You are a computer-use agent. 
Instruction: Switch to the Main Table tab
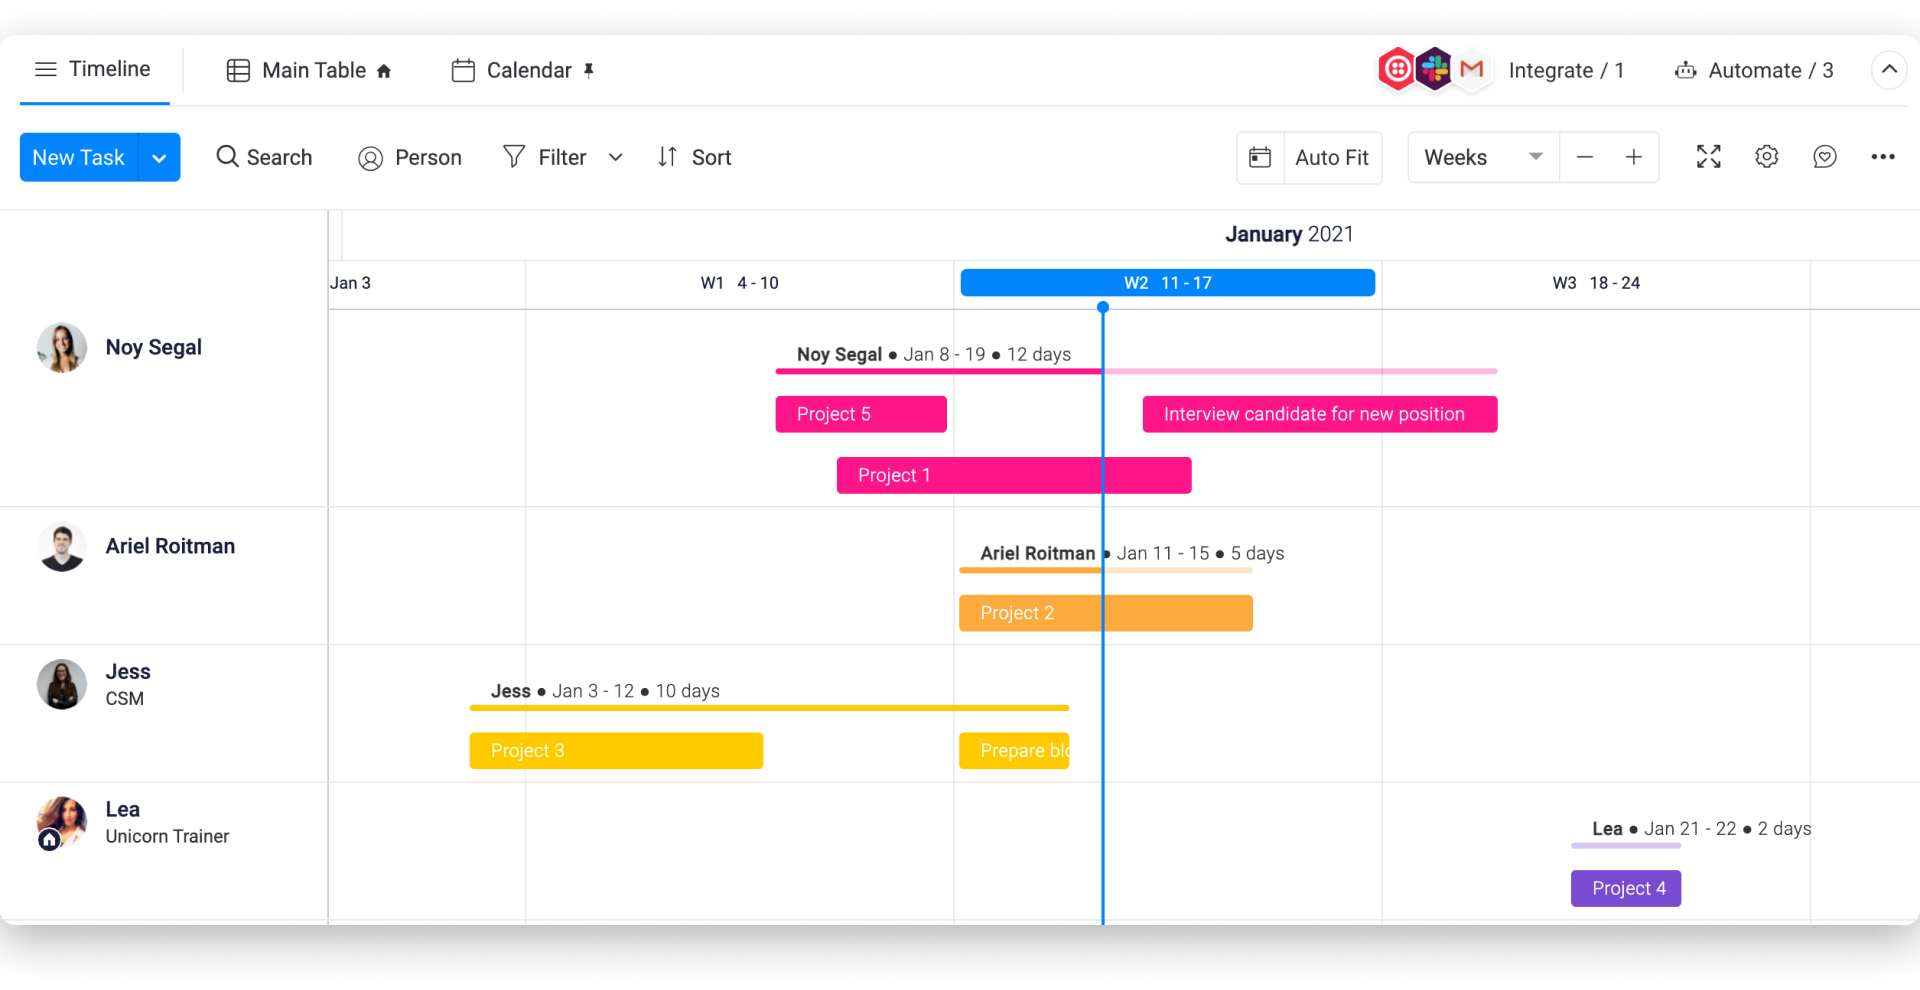[x=309, y=70]
